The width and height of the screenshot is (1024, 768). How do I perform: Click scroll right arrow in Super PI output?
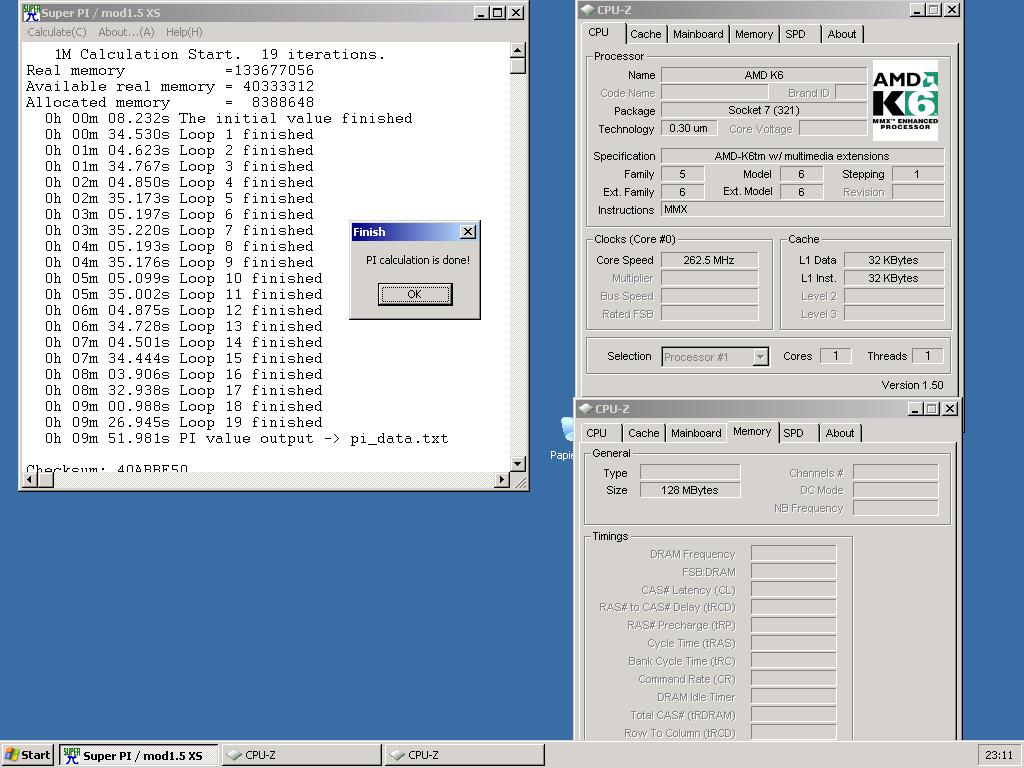click(x=502, y=479)
